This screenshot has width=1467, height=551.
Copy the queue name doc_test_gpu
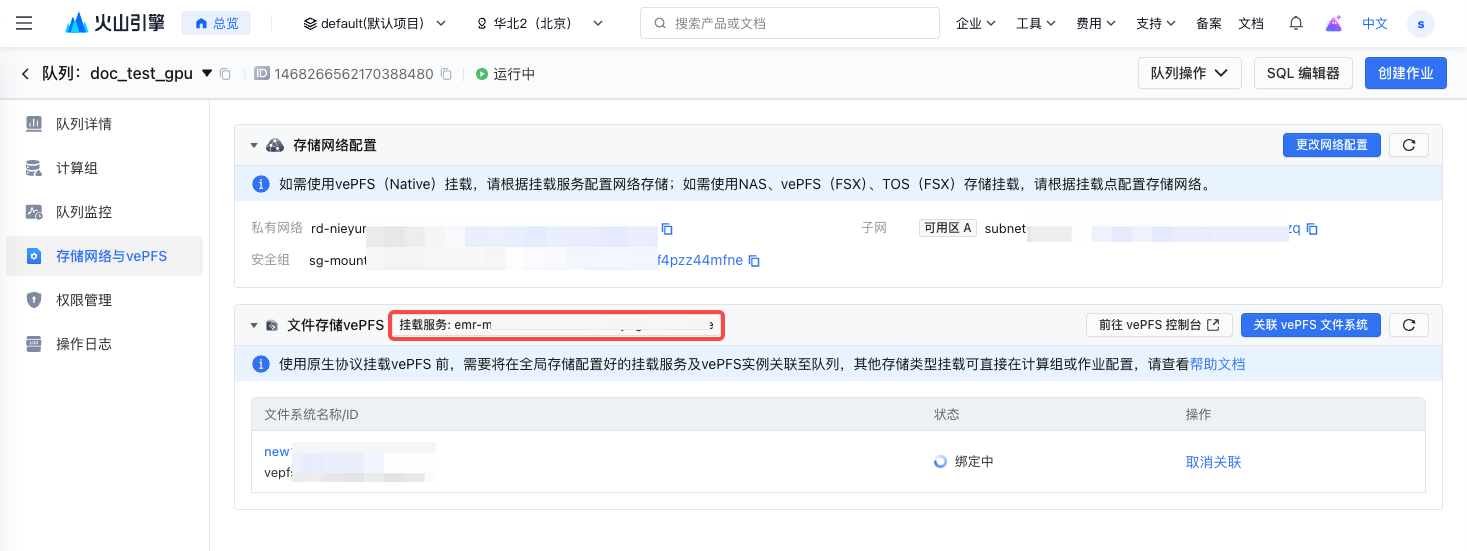tap(225, 74)
